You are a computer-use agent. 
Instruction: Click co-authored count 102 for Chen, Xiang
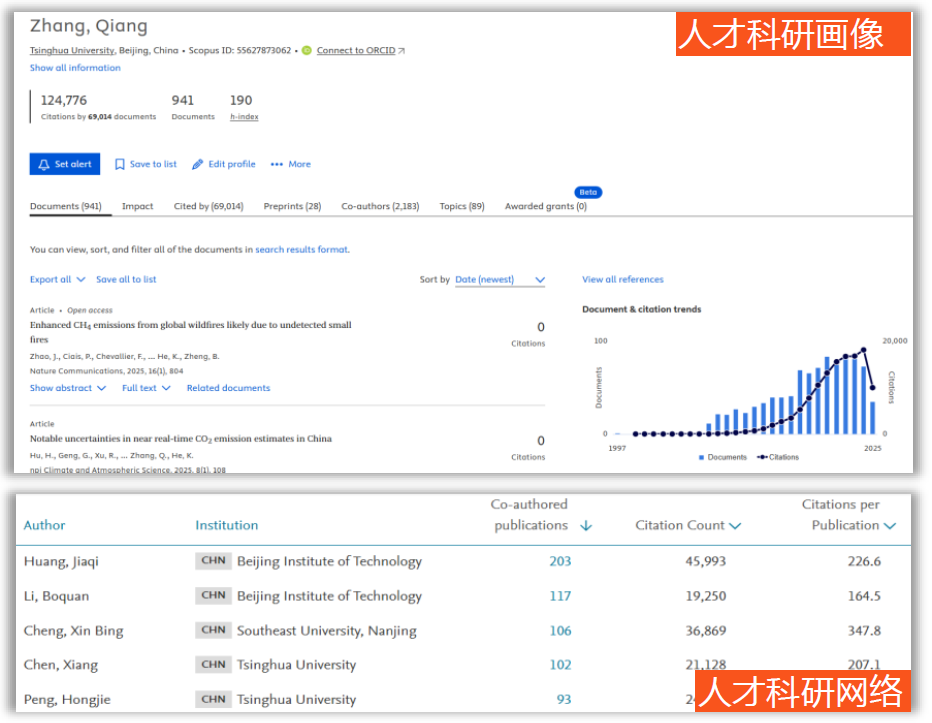click(x=560, y=665)
